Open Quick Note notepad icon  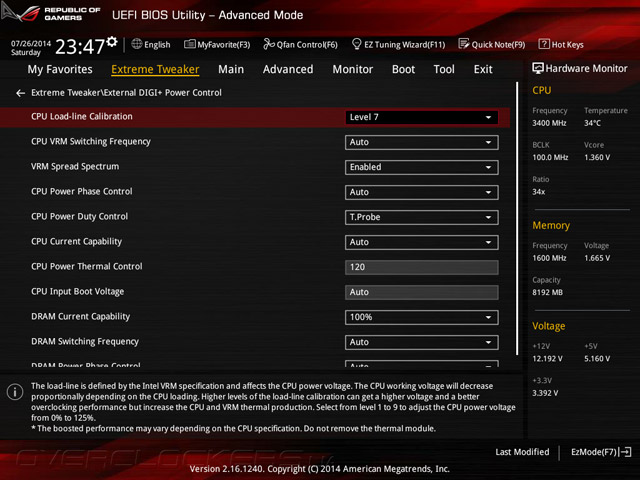click(x=464, y=44)
